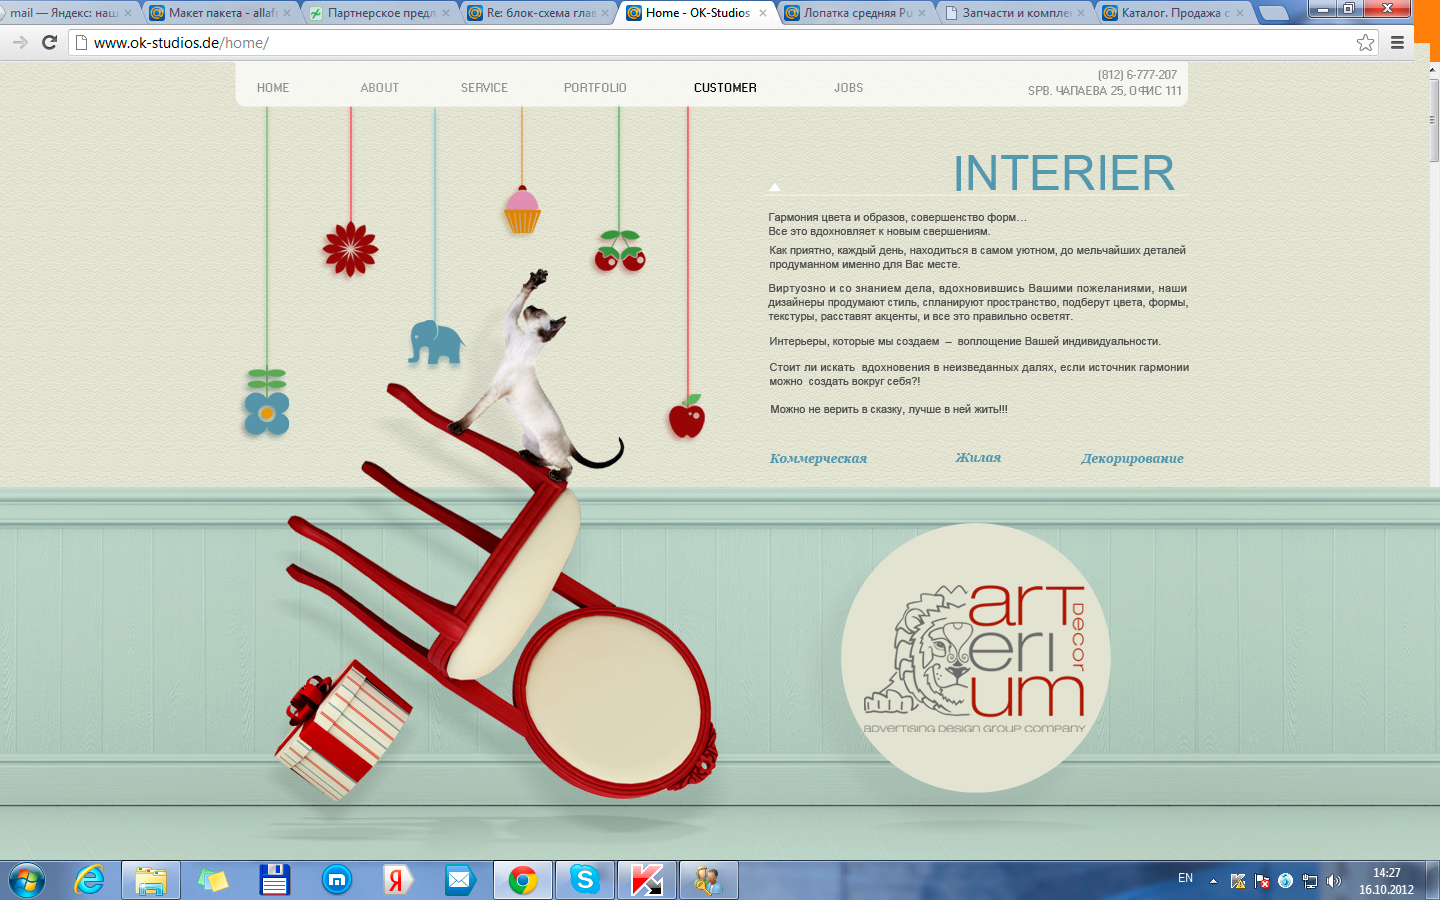This screenshot has height=900, width=1440.
Task: Open the Chrome menu icon
Action: coord(1398,43)
